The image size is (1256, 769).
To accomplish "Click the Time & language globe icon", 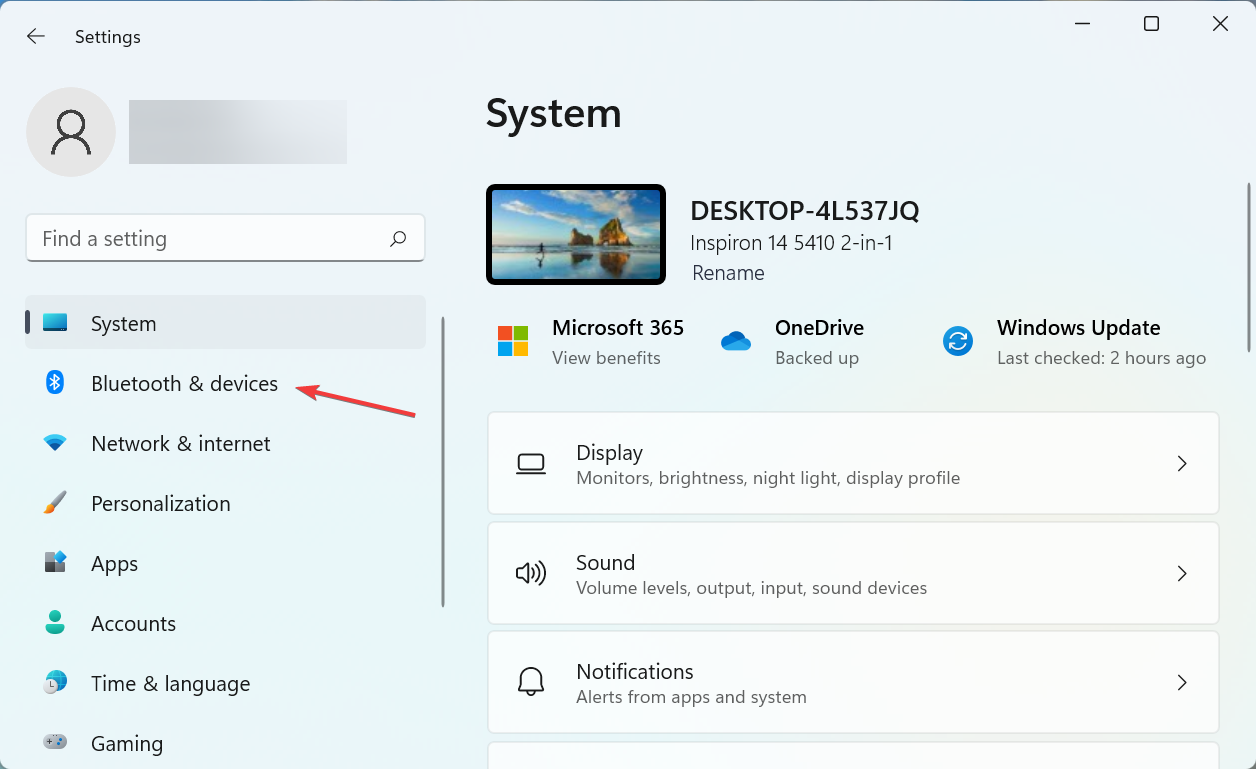I will point(55,682).
